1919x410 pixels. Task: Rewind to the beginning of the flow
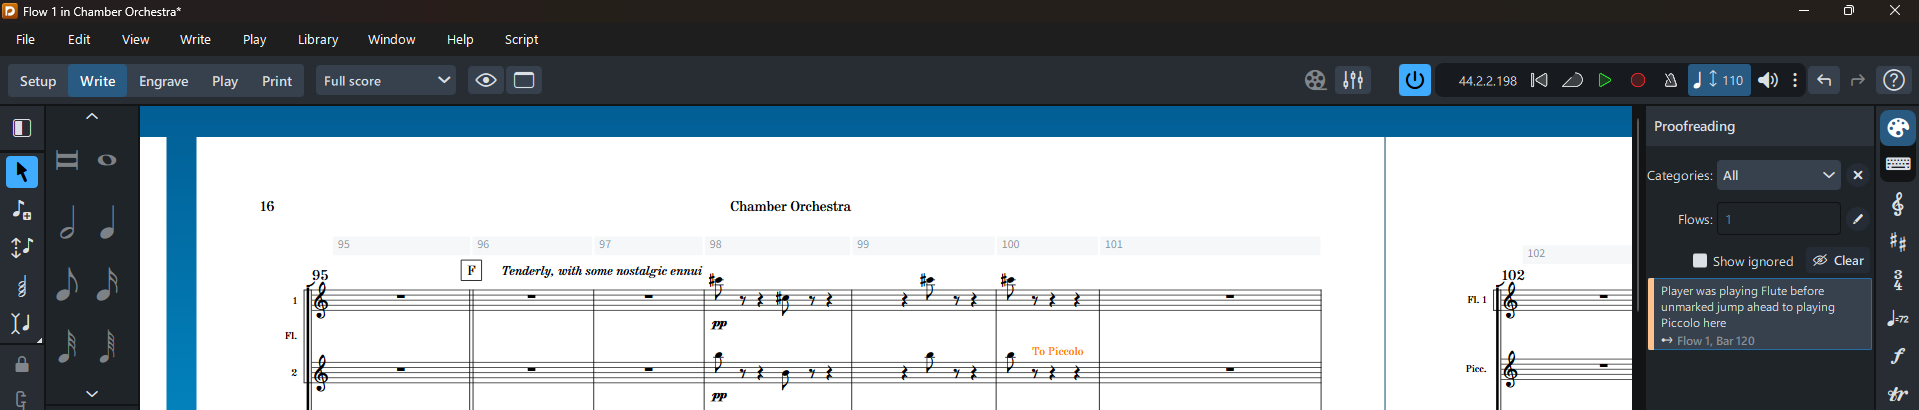pyautogui.click(x=1540, y=81)
